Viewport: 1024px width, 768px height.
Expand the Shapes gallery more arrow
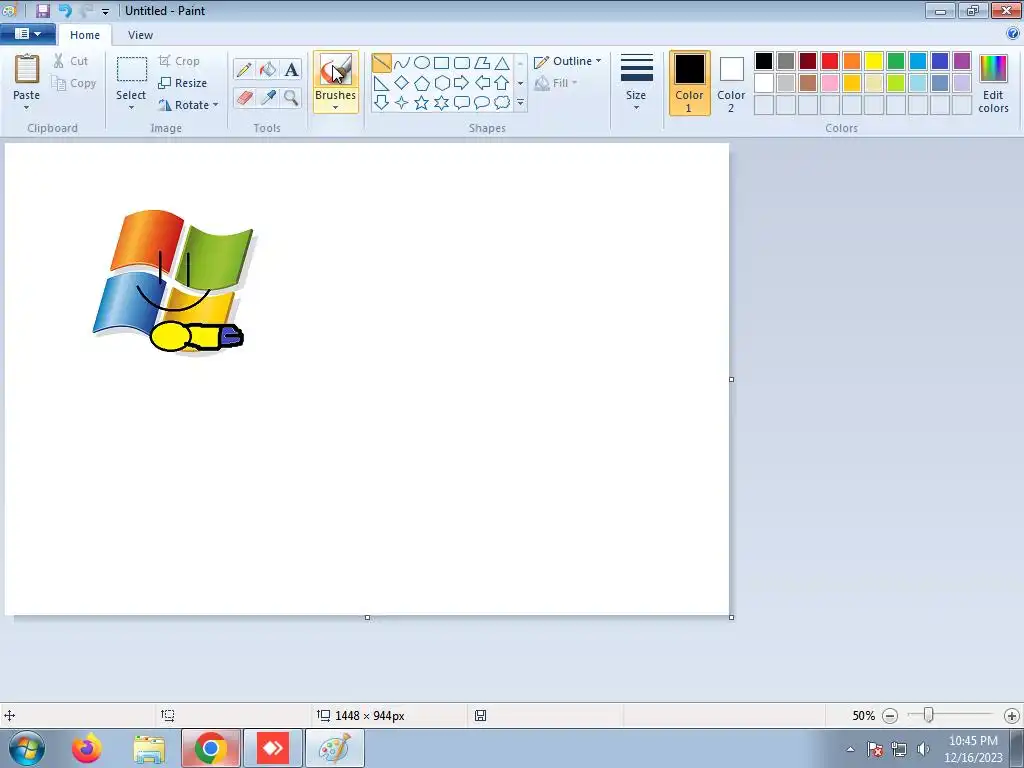pos(520,103)
